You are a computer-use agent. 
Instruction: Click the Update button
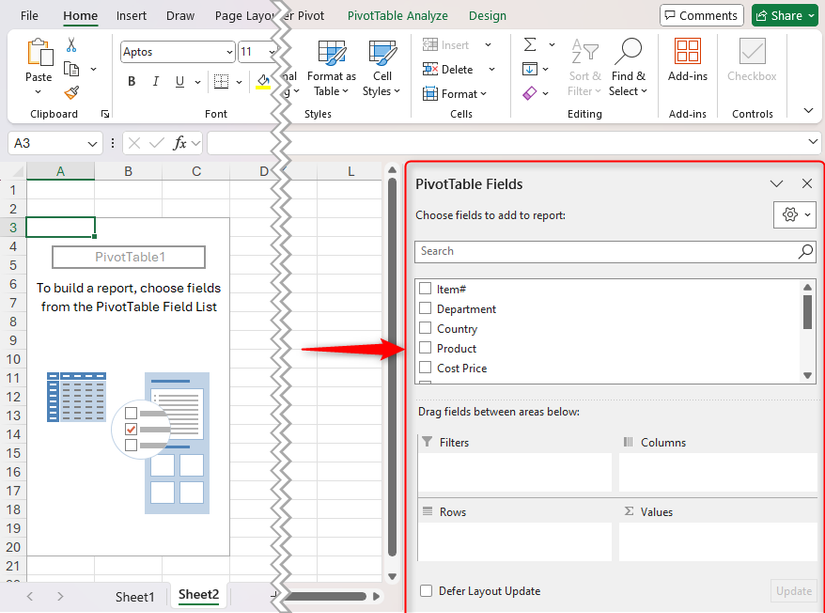click(x=793, y=591)
